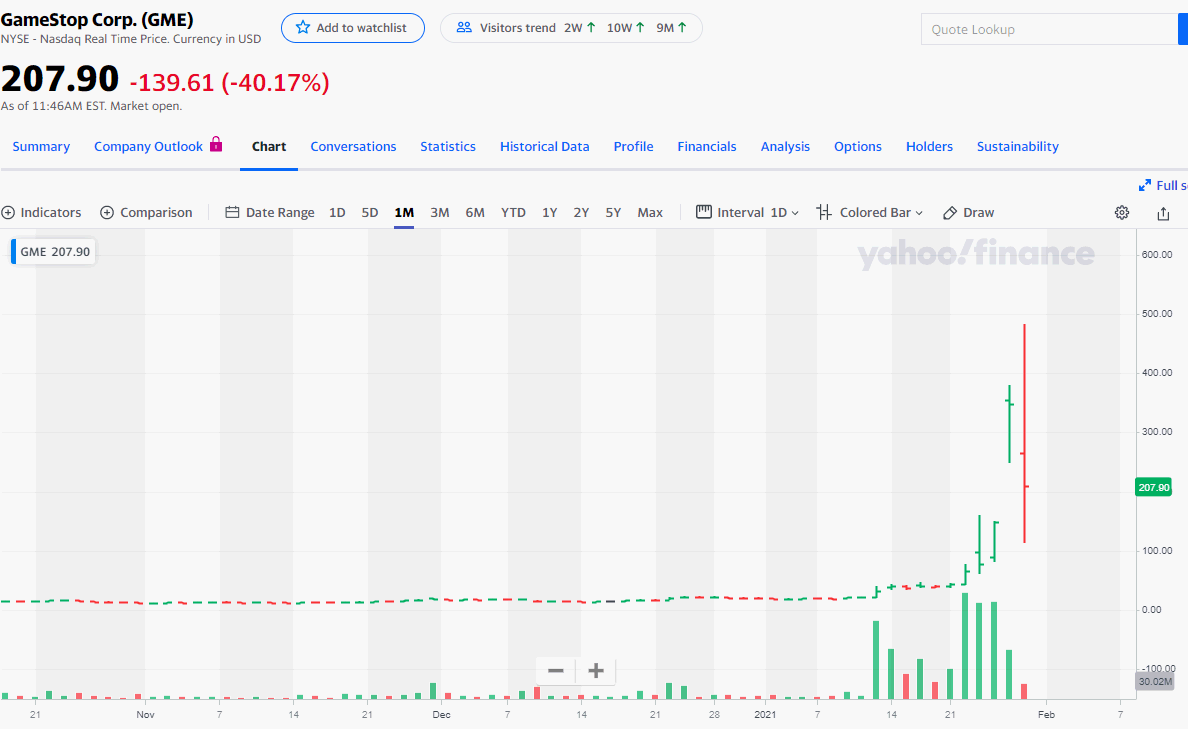Image resolution: width=1188 pixels, height=729 pixels.
Task: Click the 'Dec' date axis label
Action: (x=441, y=715)
